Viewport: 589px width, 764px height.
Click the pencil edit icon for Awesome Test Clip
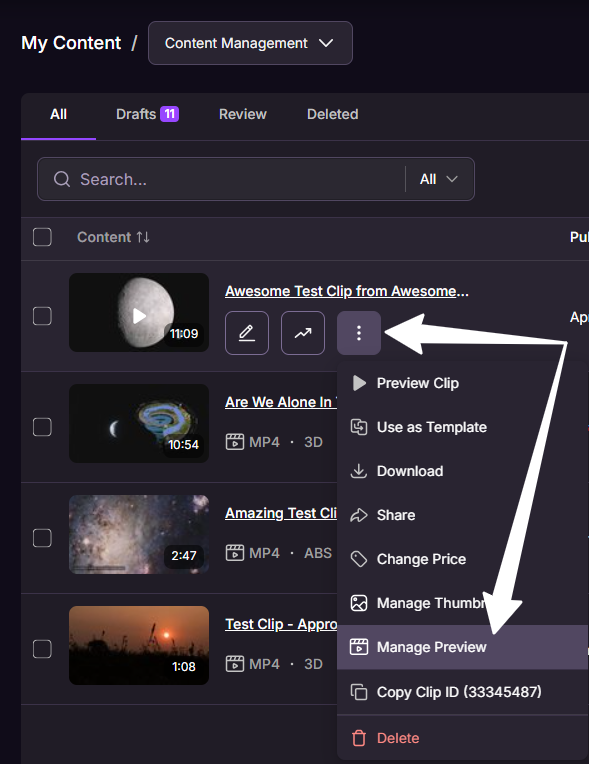point(247,333)
